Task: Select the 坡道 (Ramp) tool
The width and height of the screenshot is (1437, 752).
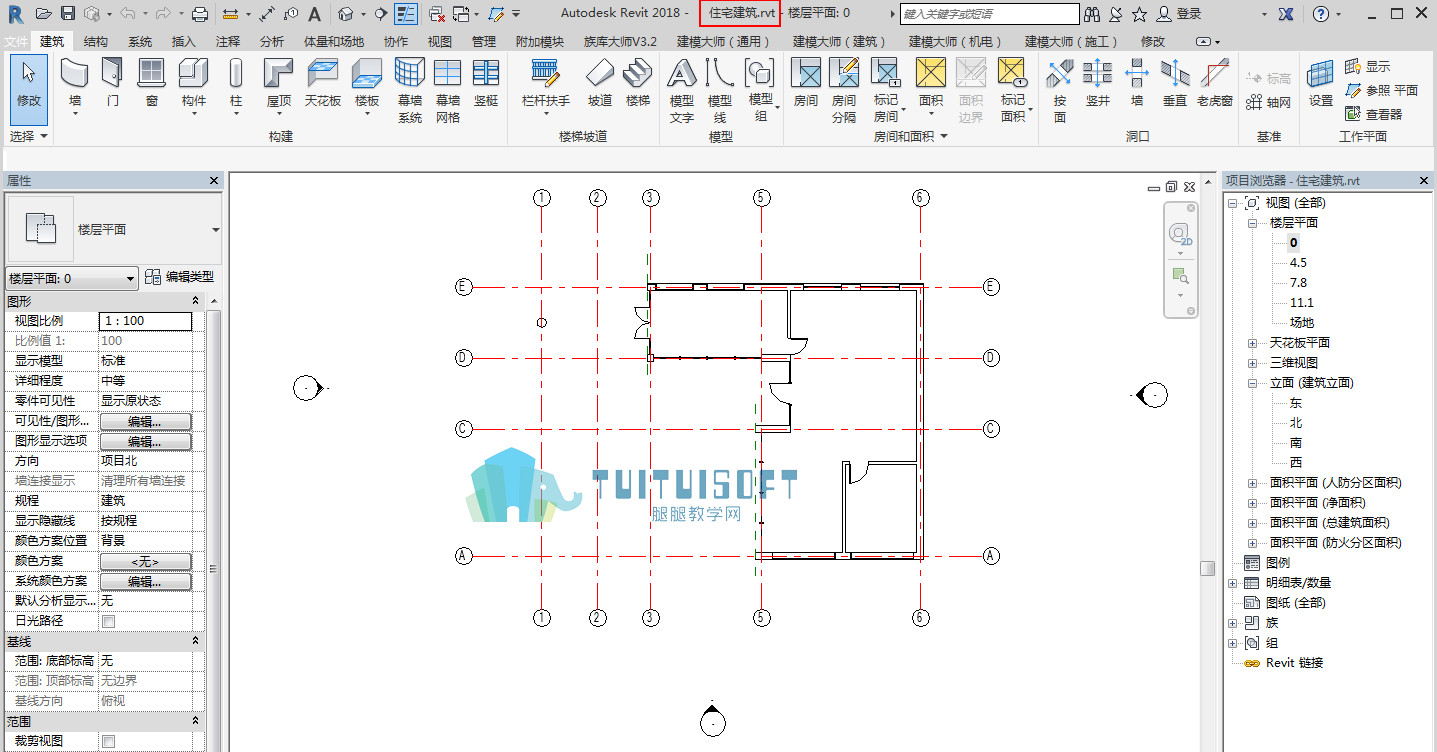Action: 599,82
